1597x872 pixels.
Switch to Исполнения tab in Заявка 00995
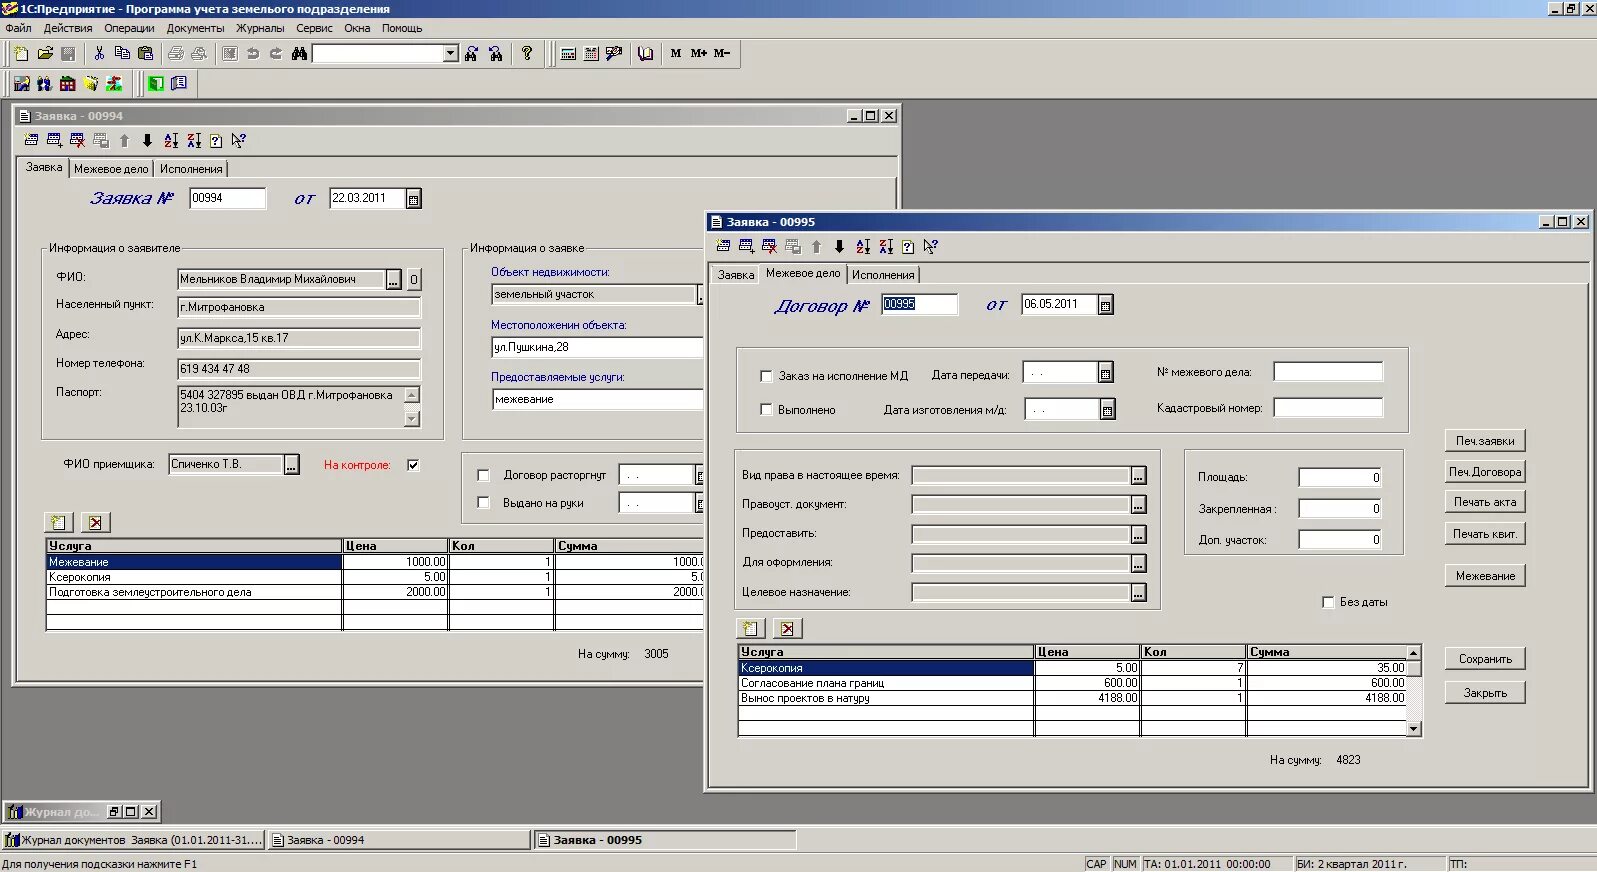883,275
